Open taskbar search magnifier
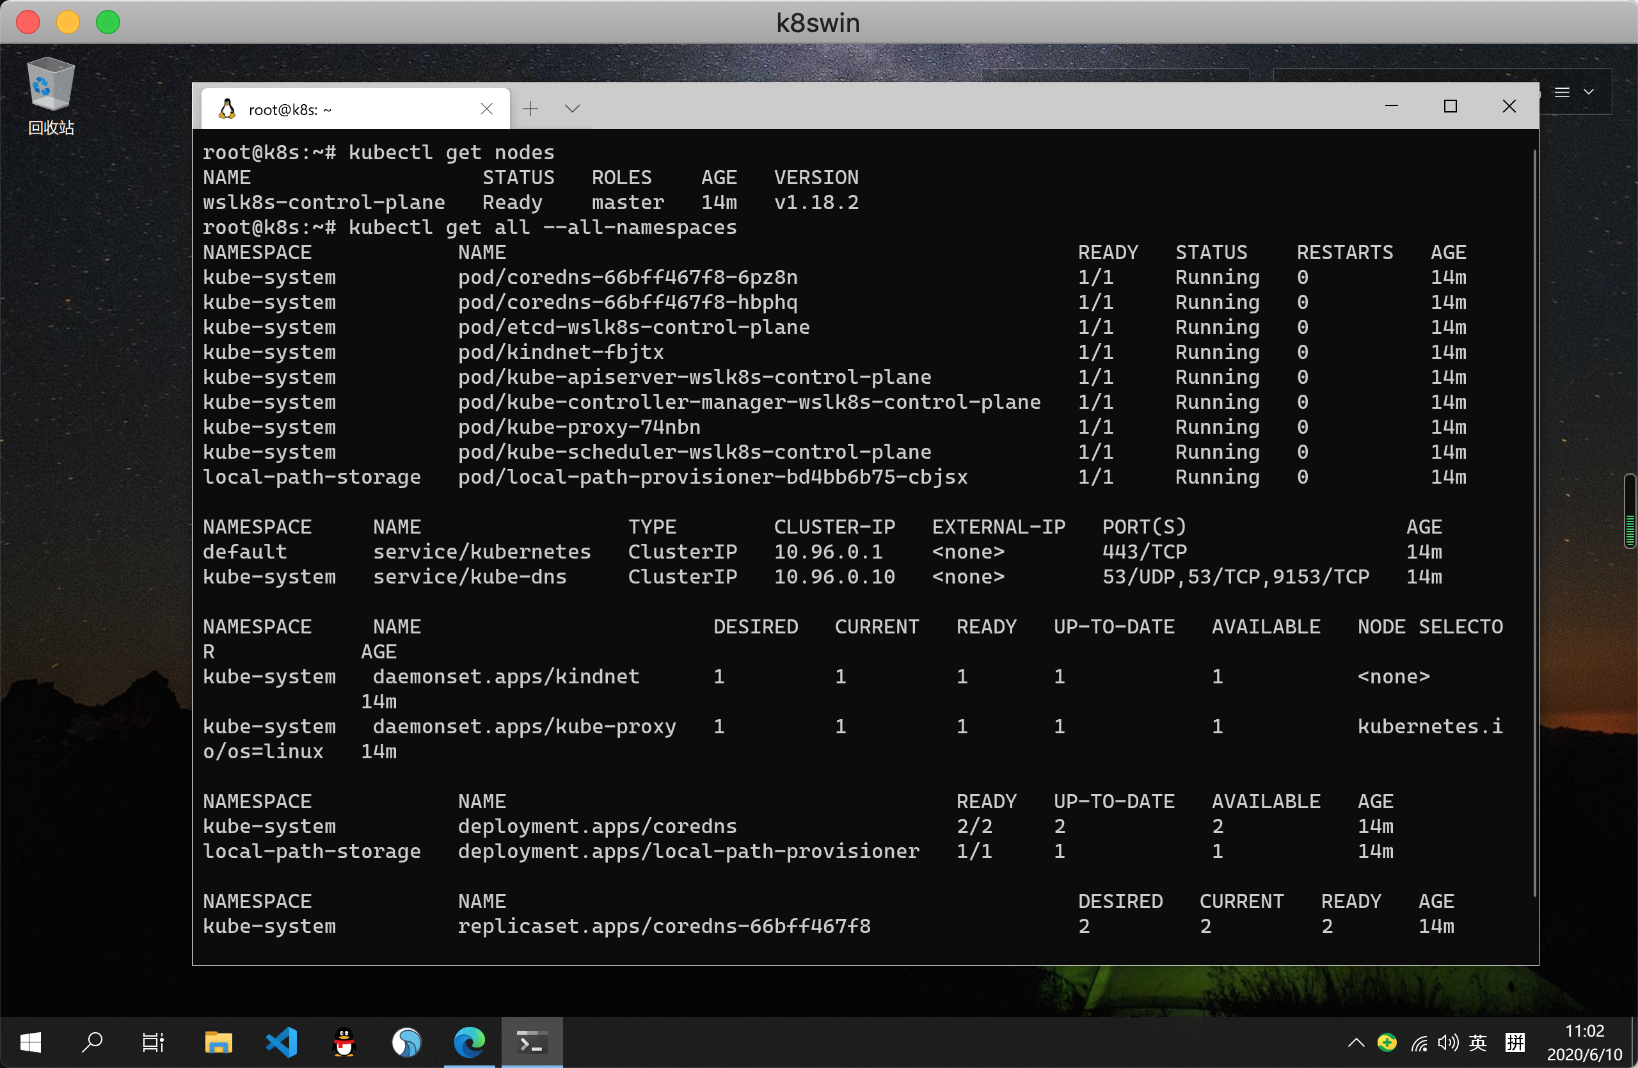This screenshot has height=1068, width=1638. (x=92, y=1043)
